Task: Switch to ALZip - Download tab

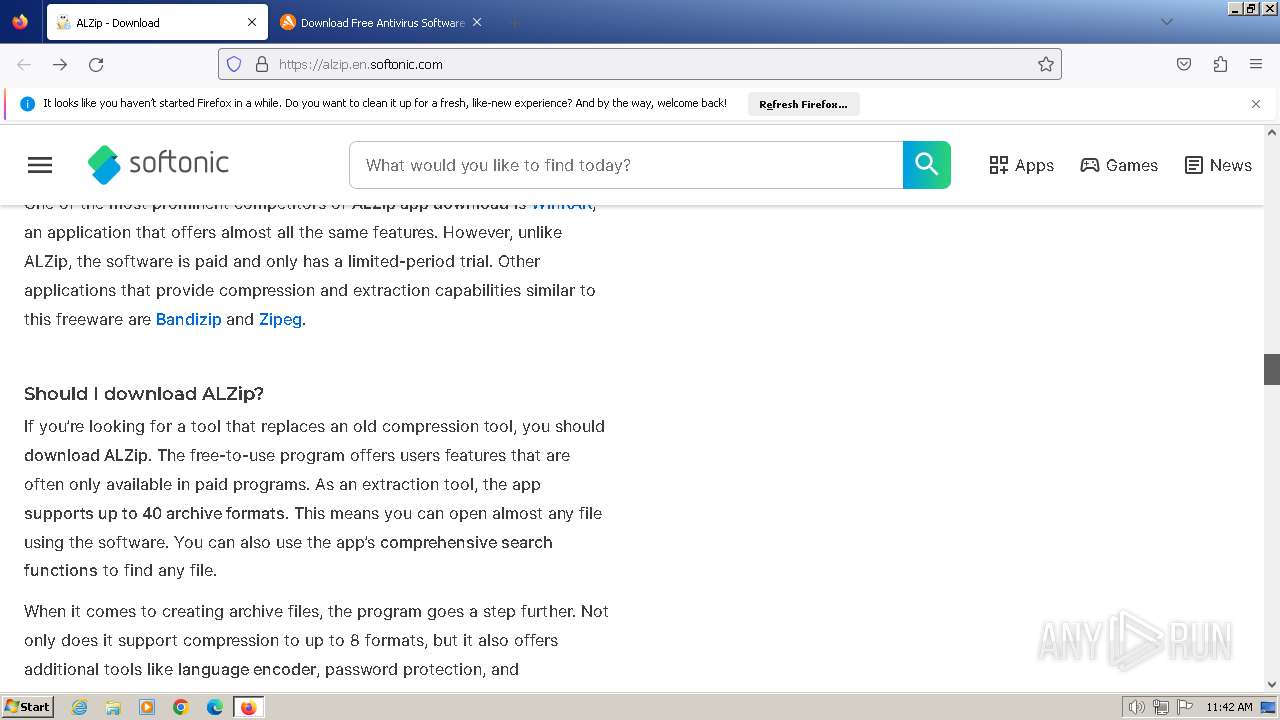Action: 156,22
